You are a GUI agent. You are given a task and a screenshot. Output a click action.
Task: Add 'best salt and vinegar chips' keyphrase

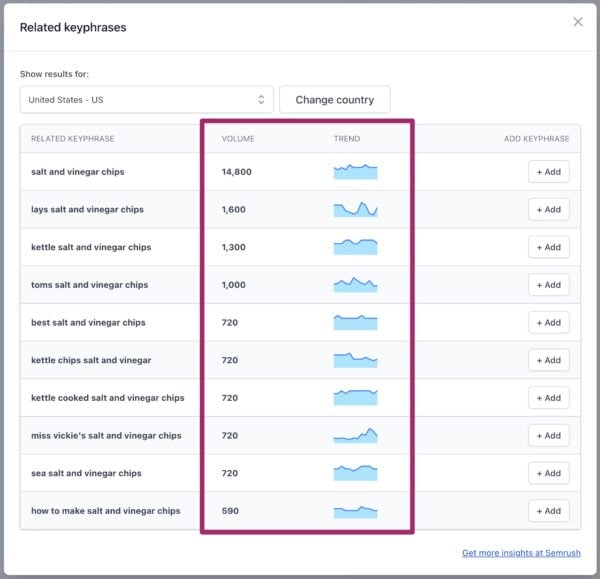pyautogui.click(x=548, y=323)
